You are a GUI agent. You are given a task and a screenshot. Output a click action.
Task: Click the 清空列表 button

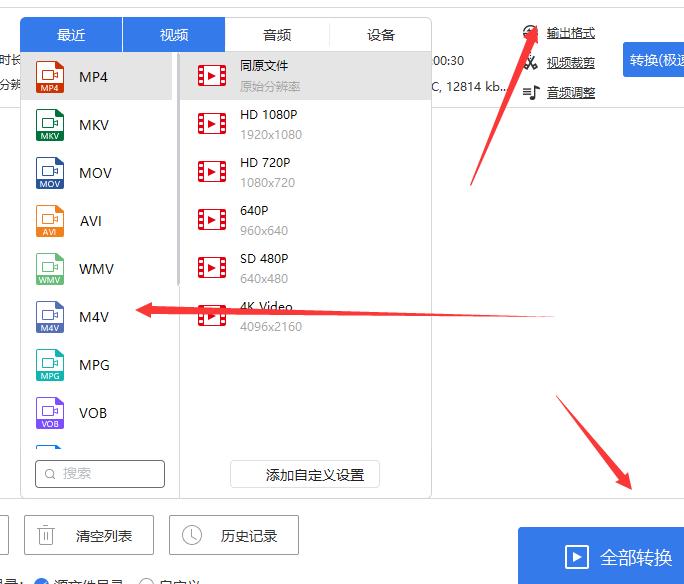pyautogui.click(x=89, y=535)
